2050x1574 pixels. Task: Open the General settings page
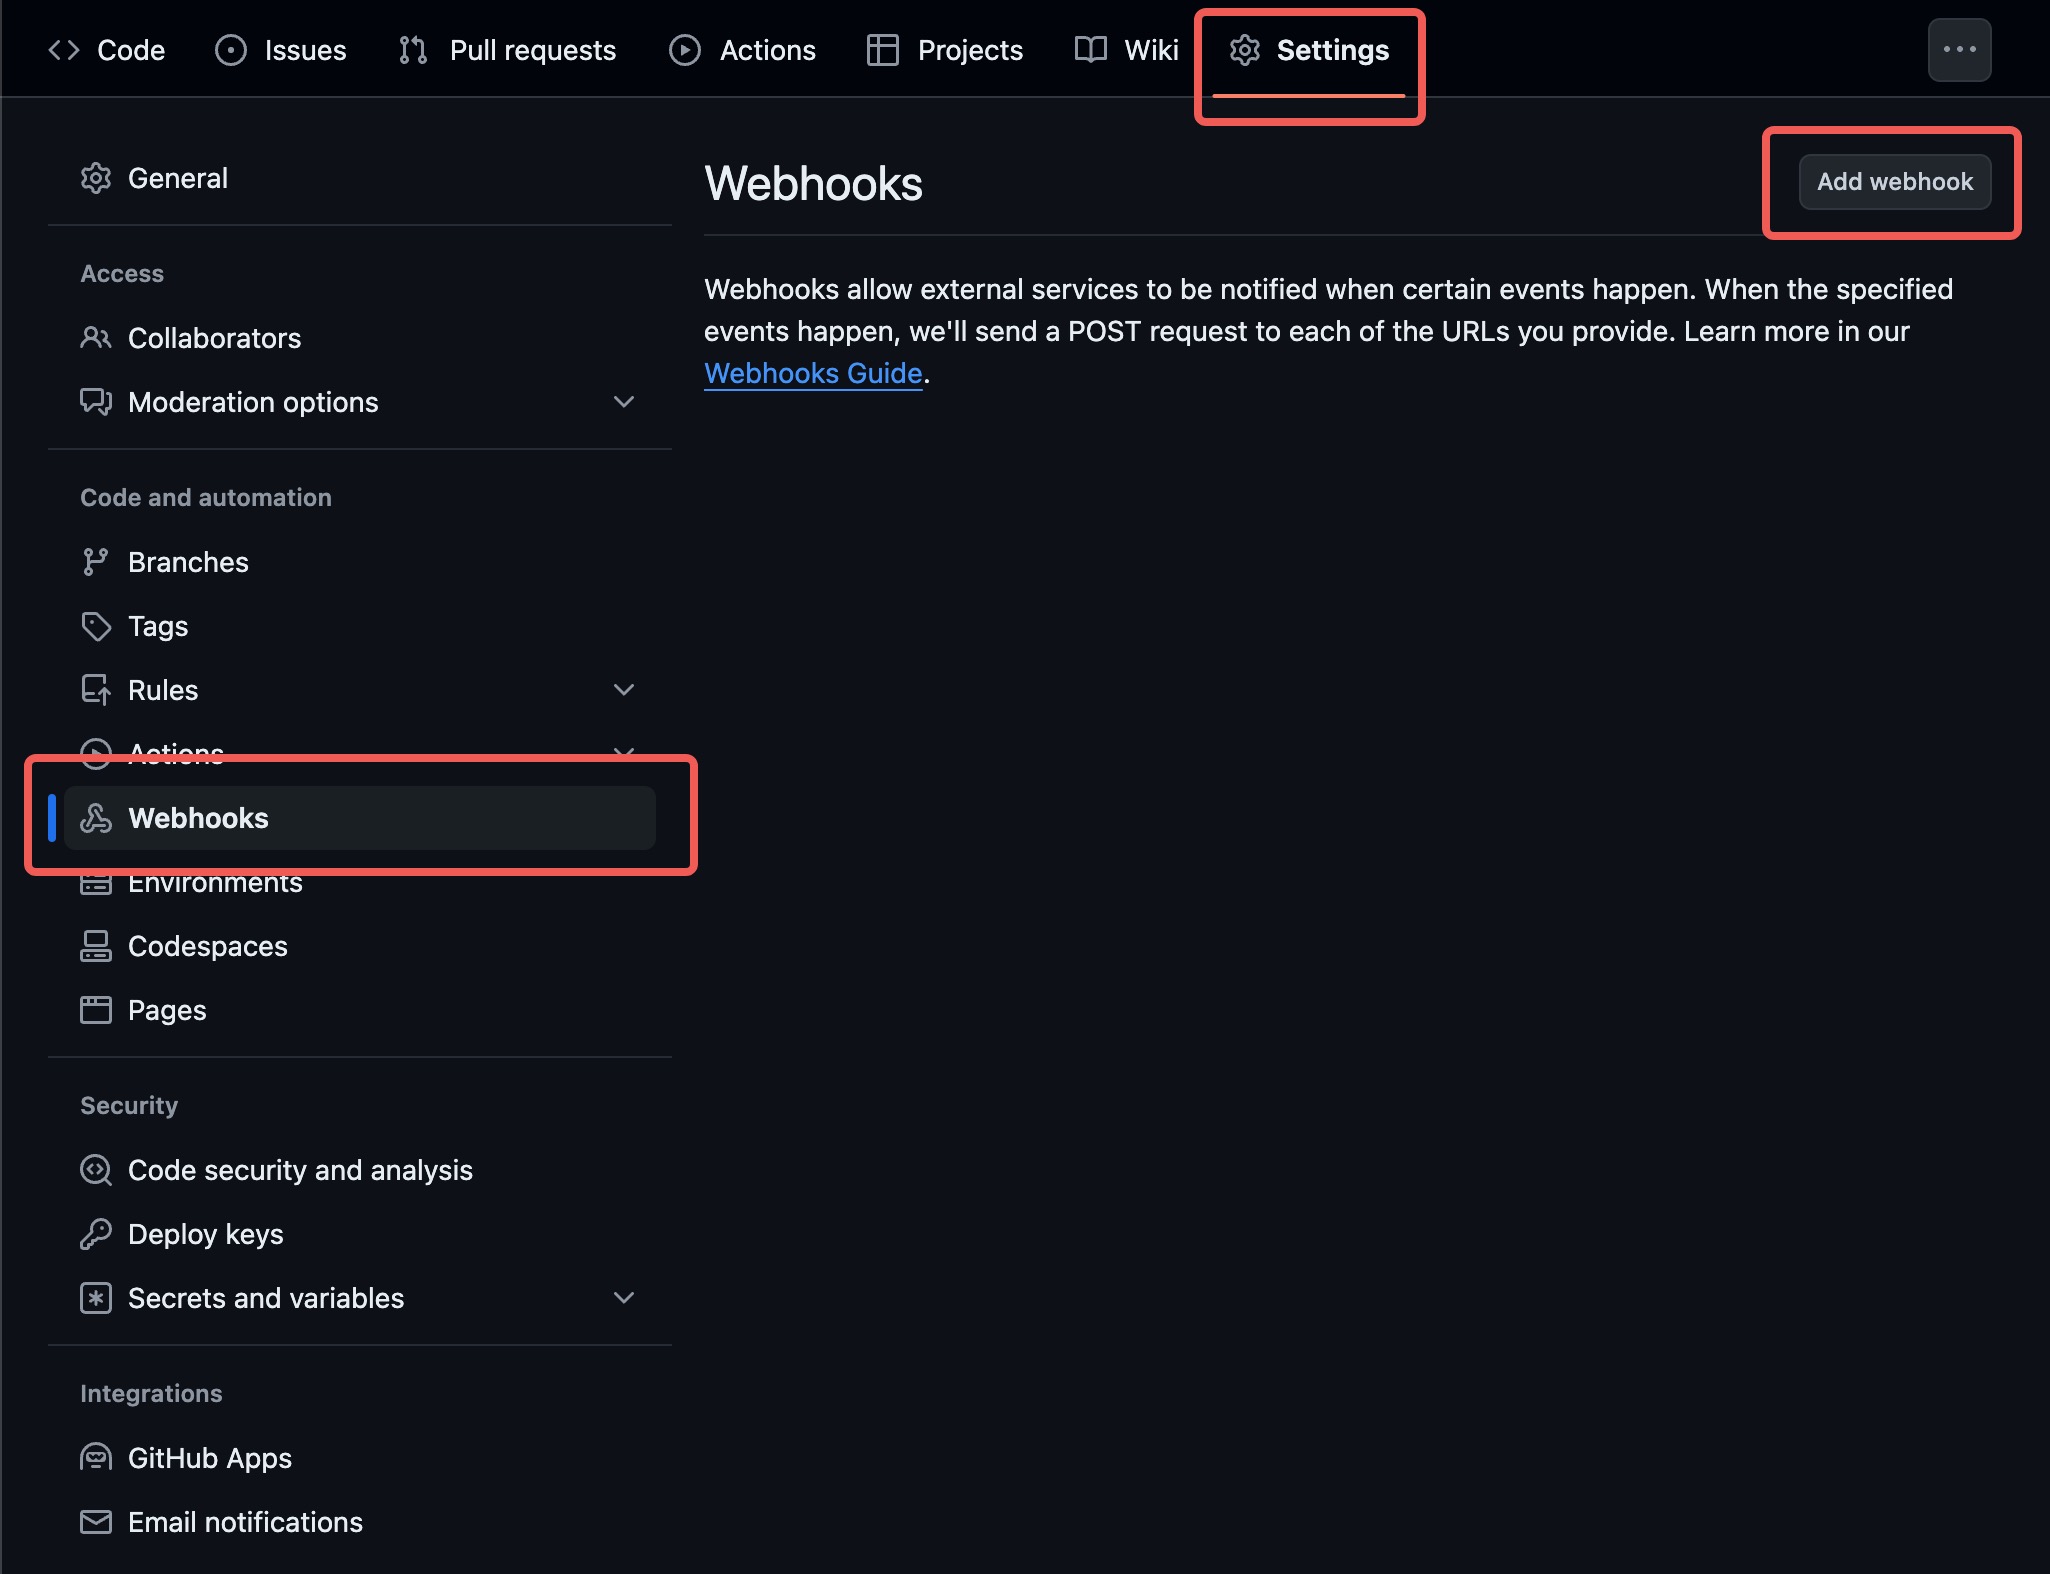click(x=360, y=178)
